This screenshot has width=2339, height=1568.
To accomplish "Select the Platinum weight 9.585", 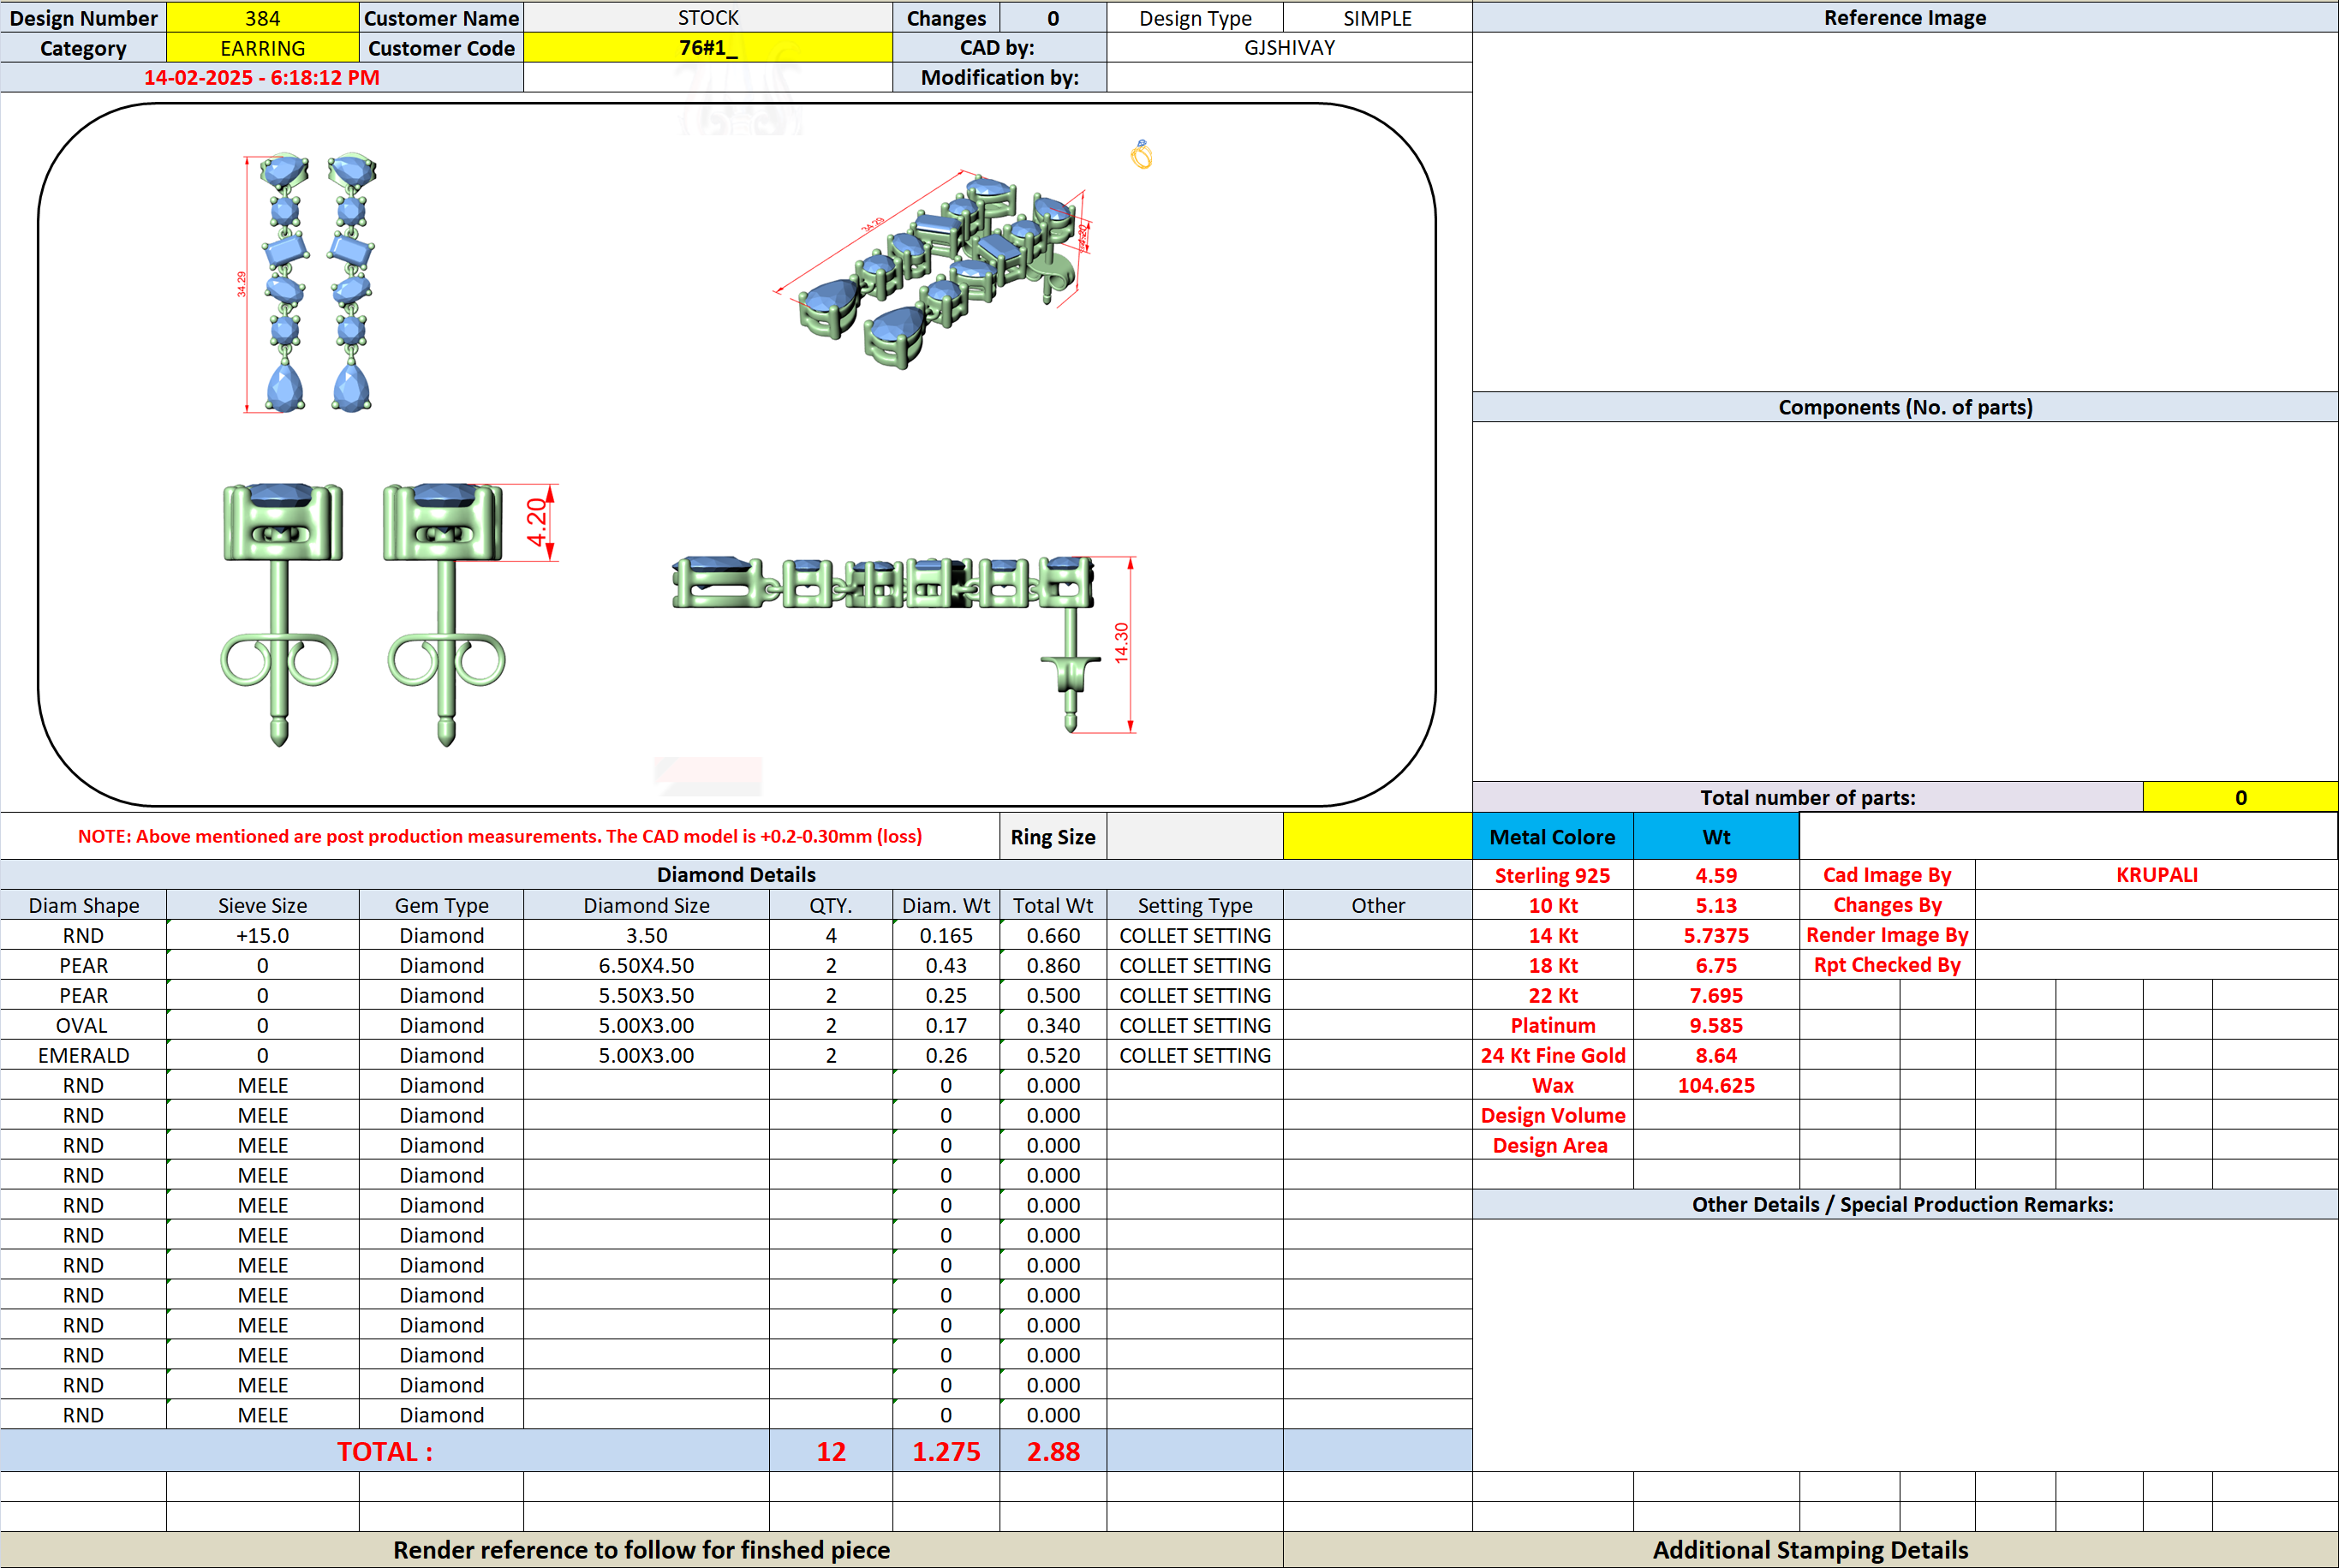I will tap(1716, 1025).
